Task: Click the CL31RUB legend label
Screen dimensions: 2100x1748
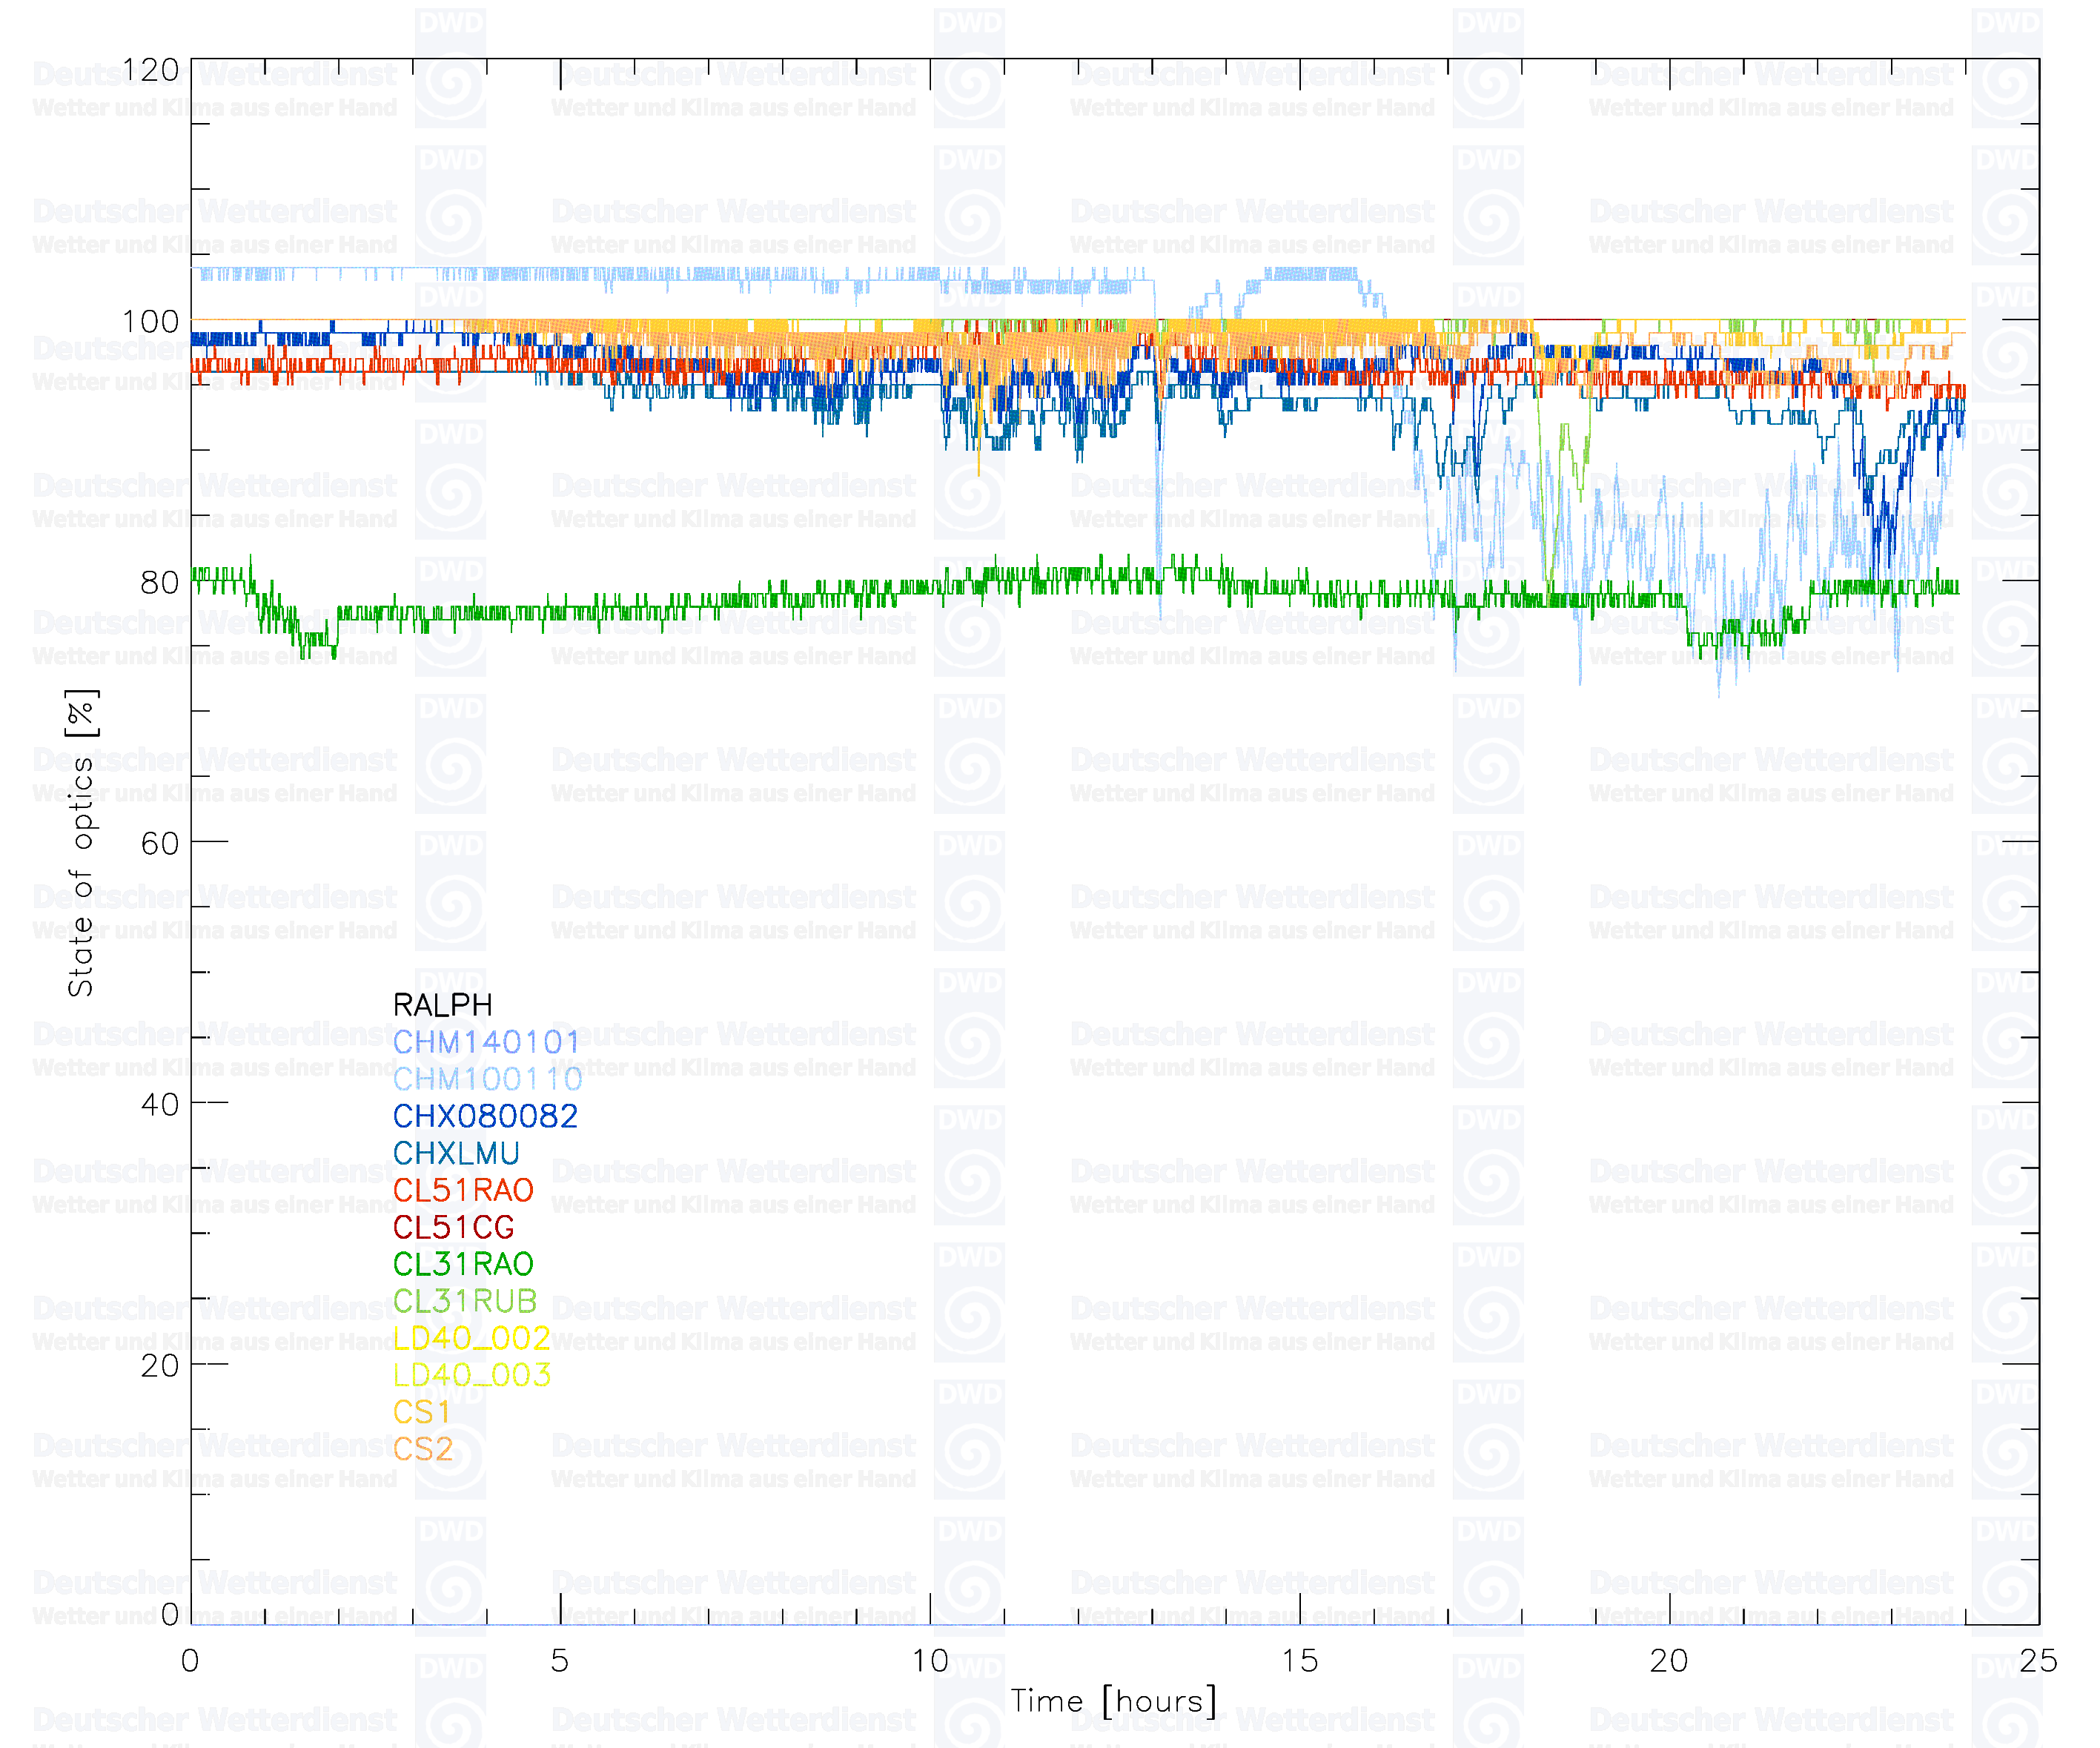Action: tap(465, 1301)
